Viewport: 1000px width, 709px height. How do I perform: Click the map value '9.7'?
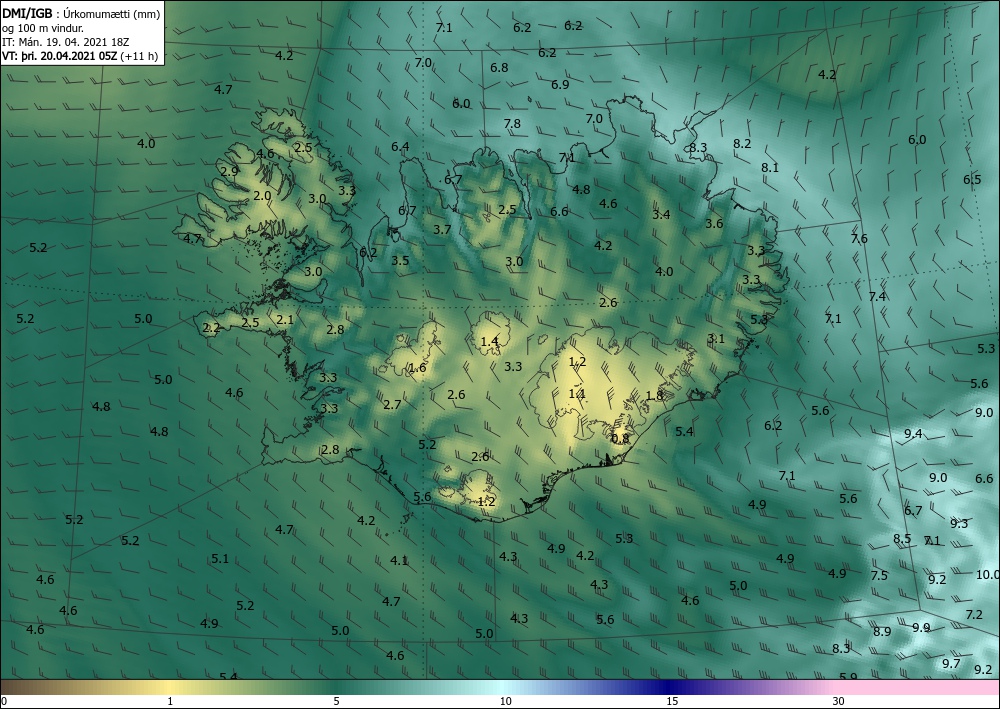click(x=951, y=664)
